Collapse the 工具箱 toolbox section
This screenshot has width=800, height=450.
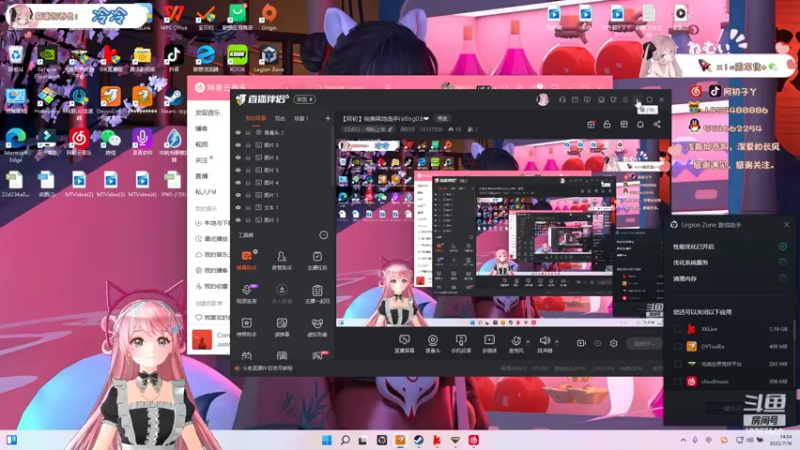[x=323, y=235]
